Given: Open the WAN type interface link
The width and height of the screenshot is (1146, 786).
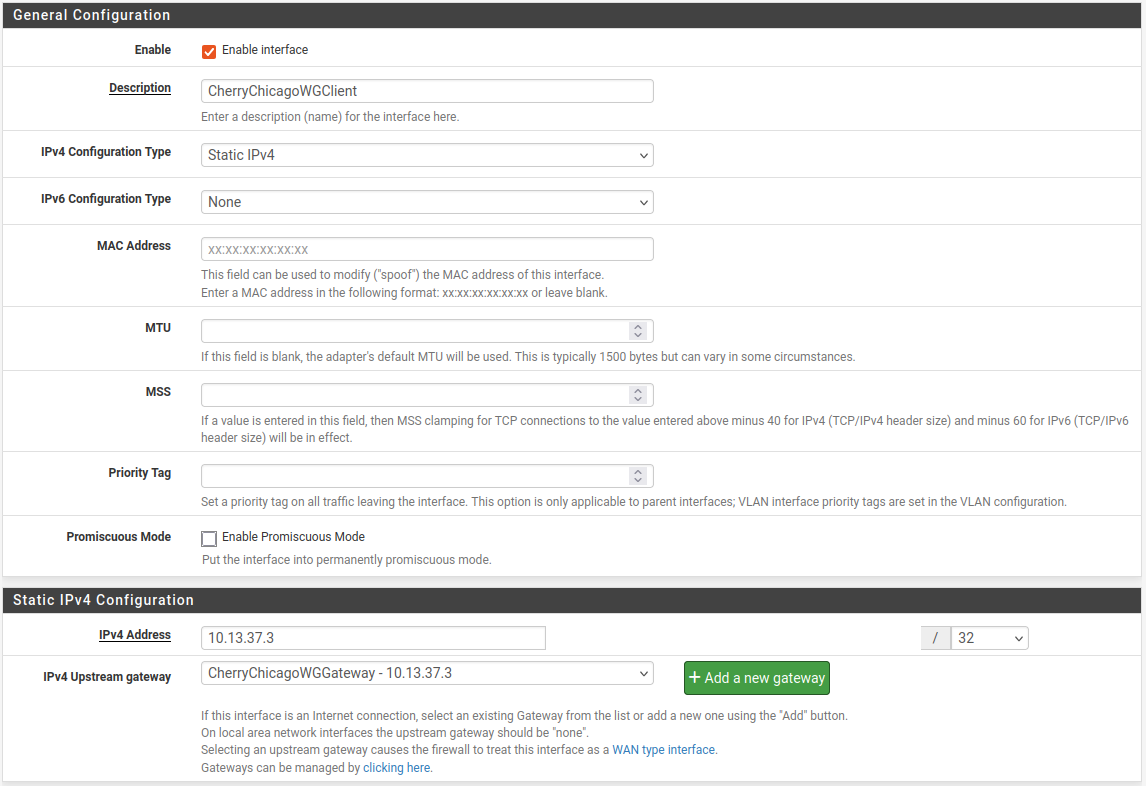Looking at the screenshot, I should coord(664,749).
